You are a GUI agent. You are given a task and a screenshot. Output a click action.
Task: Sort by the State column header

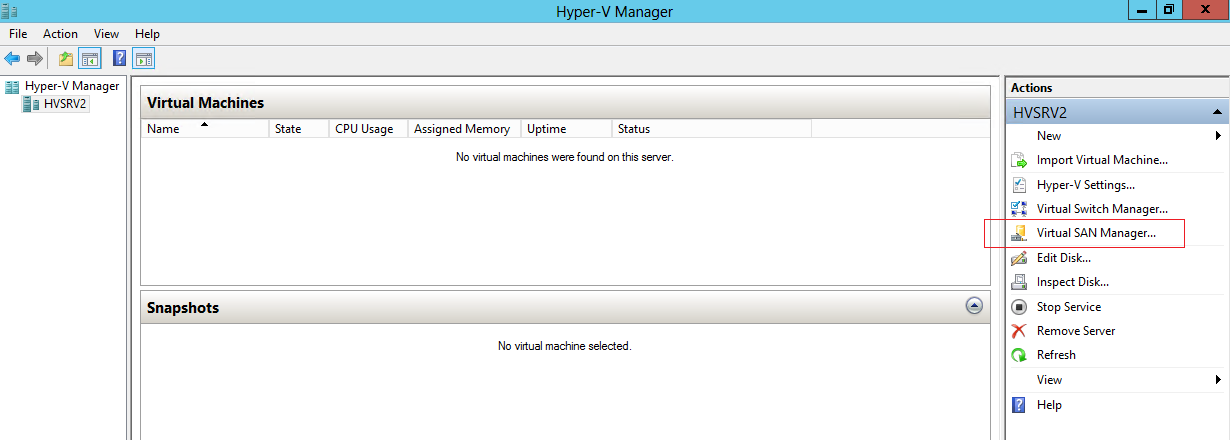(299, 129)
